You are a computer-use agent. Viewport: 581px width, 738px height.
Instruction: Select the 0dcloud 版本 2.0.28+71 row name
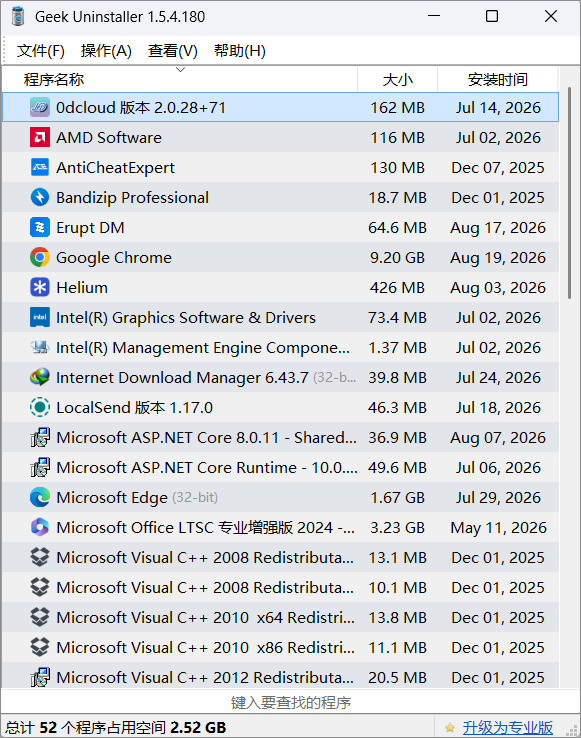pos(141,108)
